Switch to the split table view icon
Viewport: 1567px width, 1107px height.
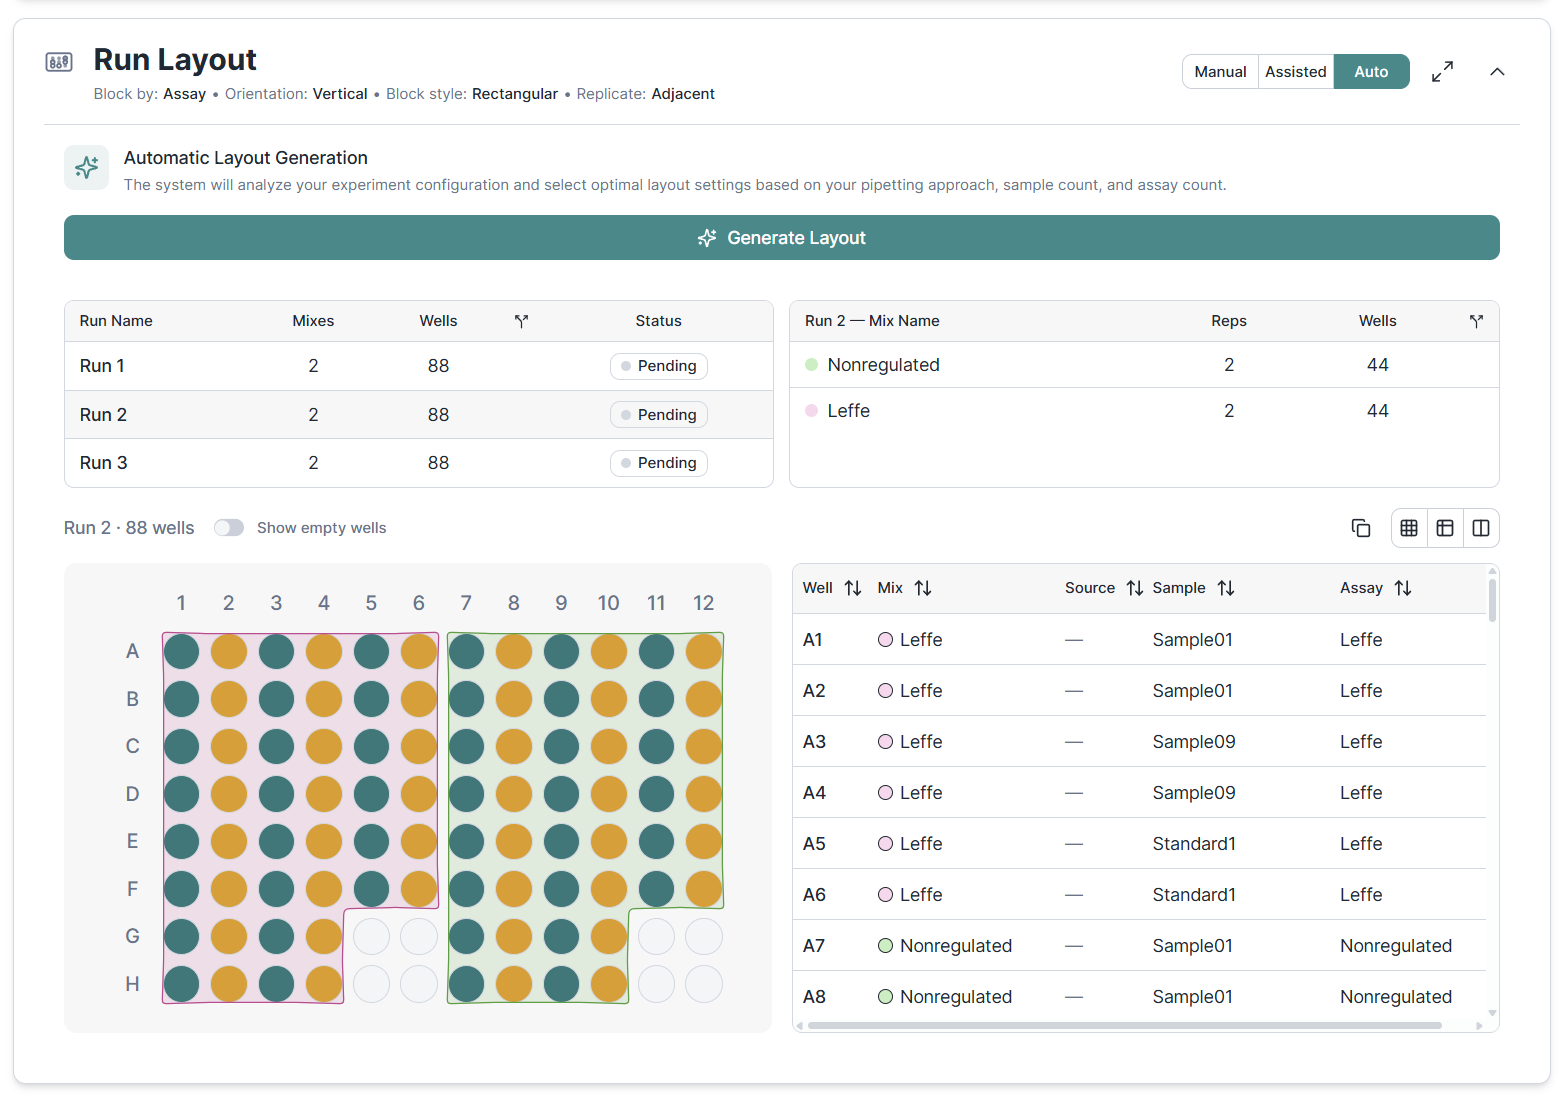point(1445,528)
